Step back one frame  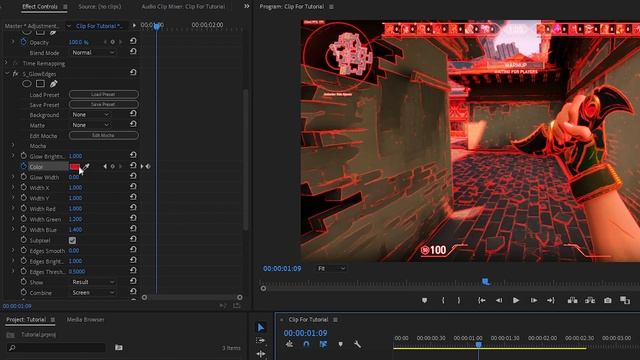[499, 300]
